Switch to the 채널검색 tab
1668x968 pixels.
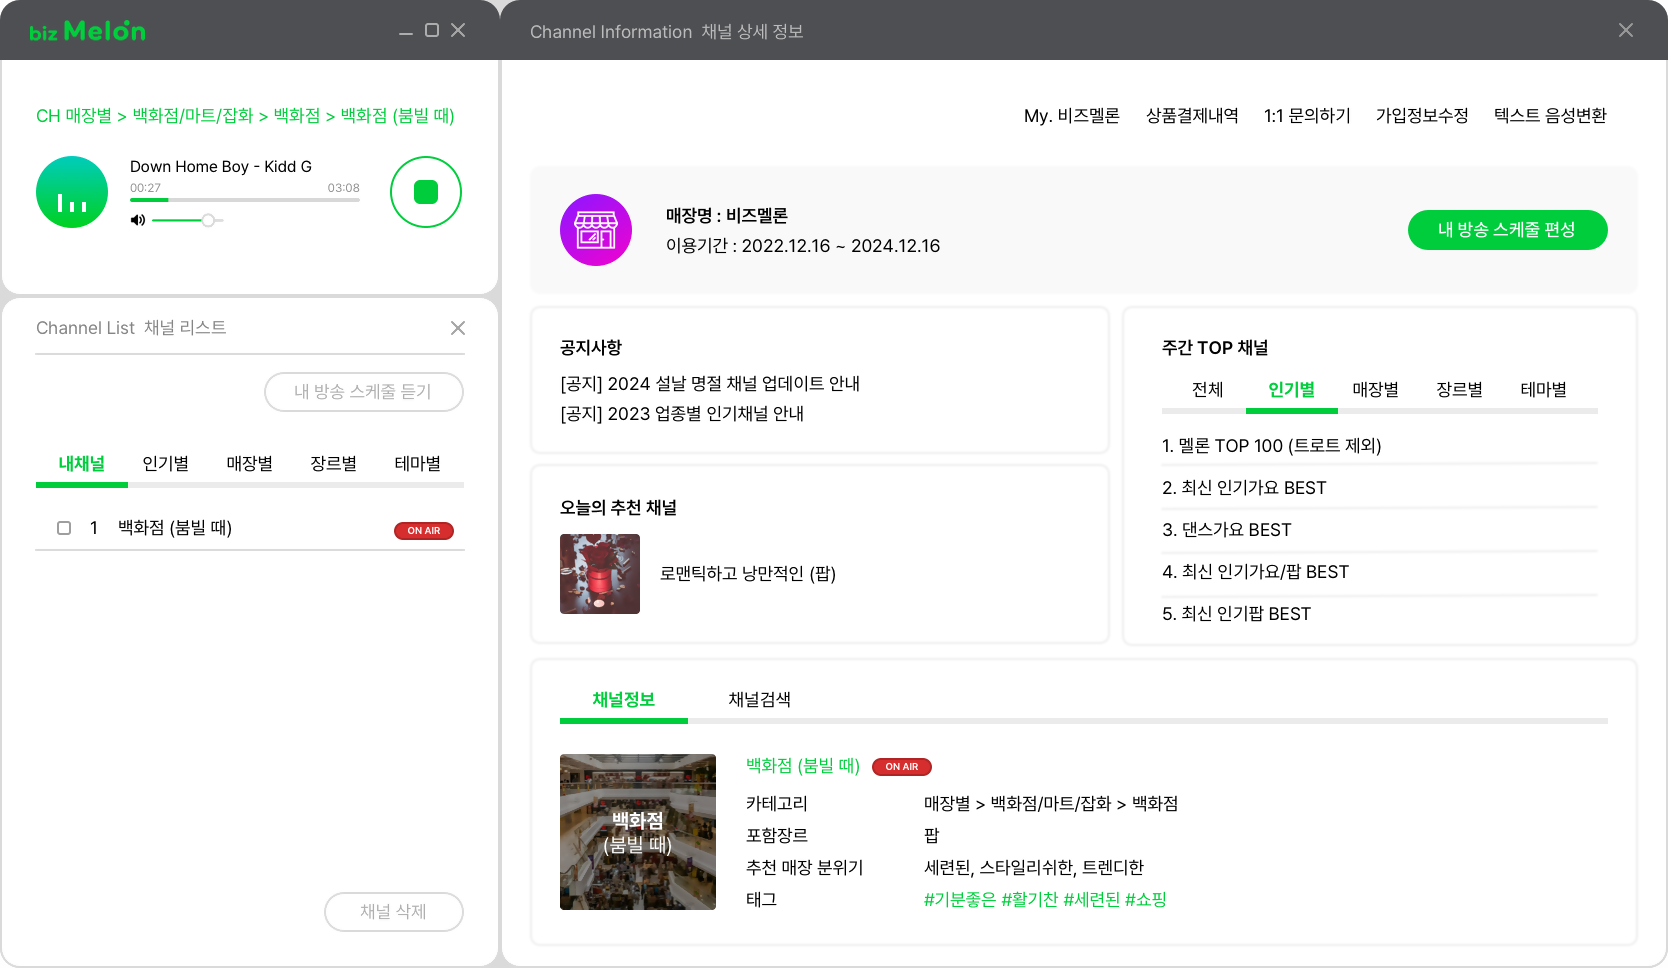coord(760,700)
